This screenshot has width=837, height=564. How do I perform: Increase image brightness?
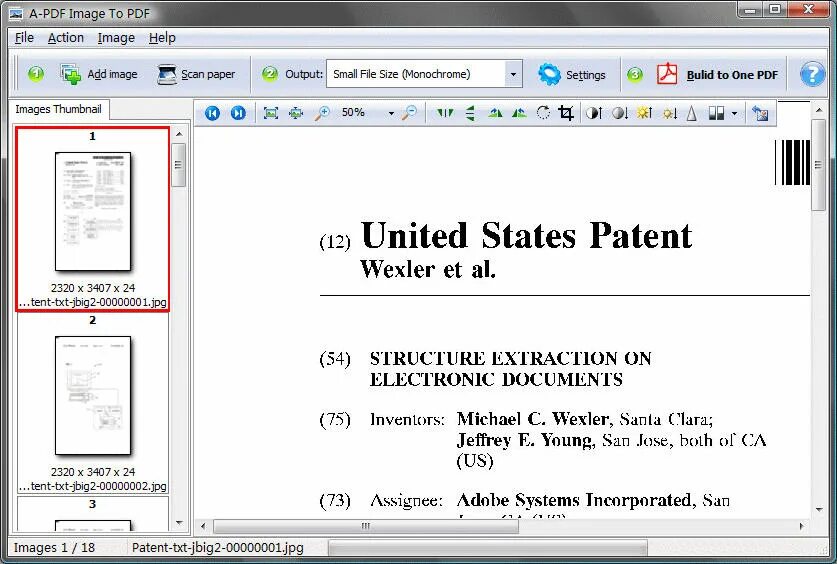[x=644, y=113]
